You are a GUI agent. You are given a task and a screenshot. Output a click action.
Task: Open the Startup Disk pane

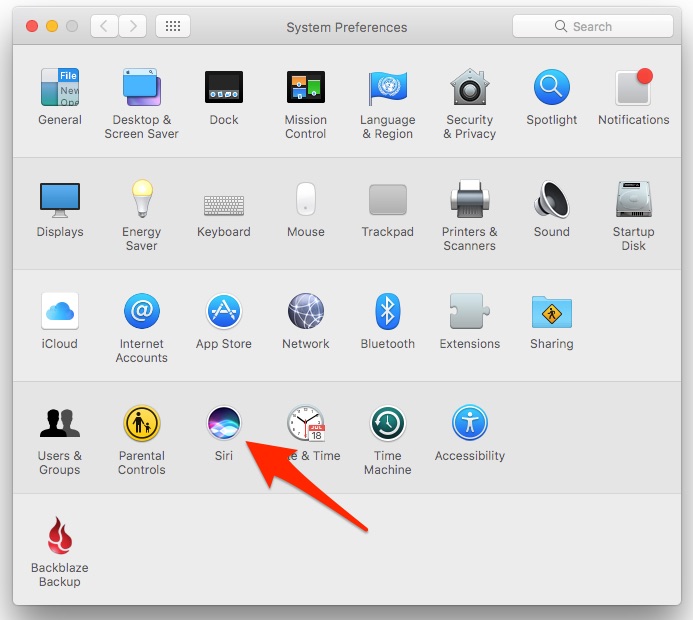(x=633, y=200)
